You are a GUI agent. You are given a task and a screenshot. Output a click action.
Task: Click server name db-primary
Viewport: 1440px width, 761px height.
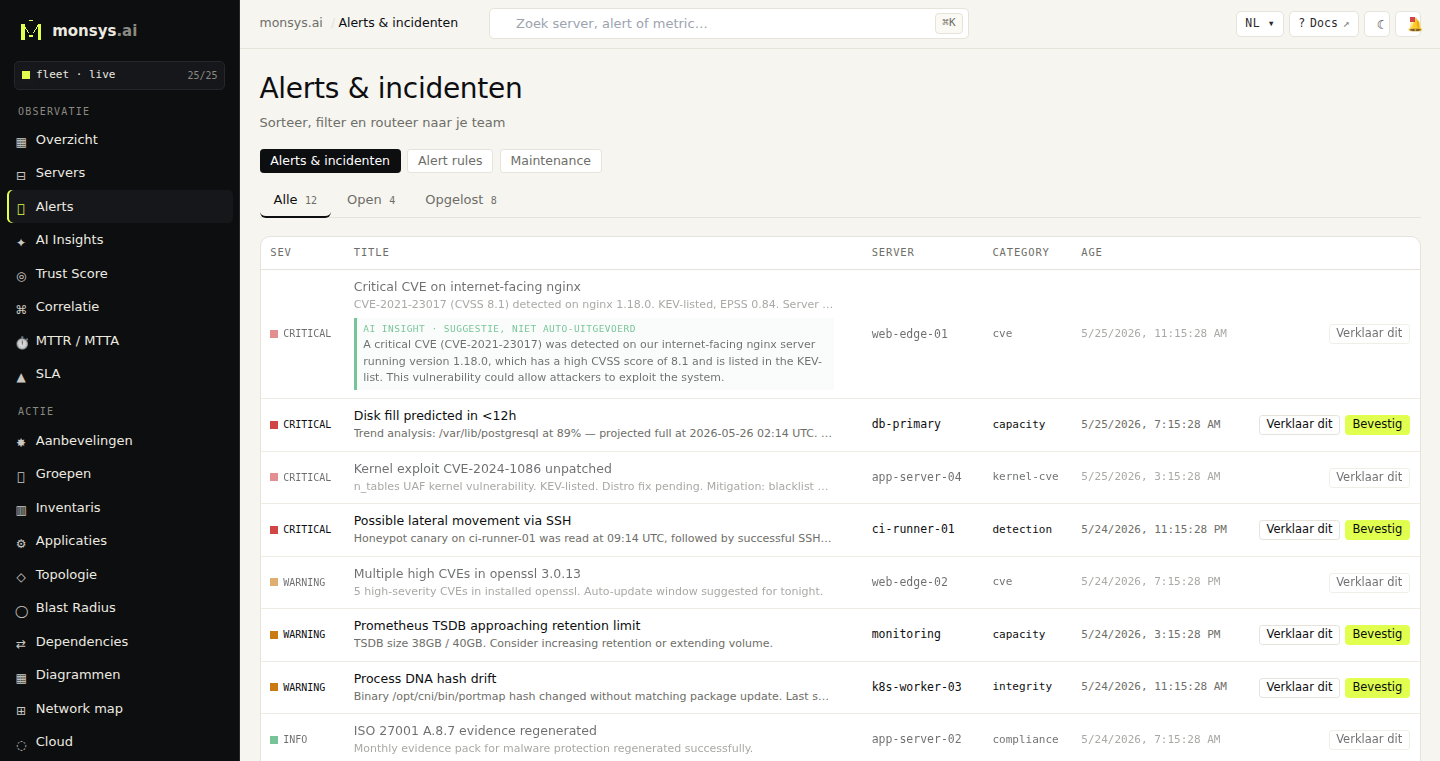(x=906, y=424)
